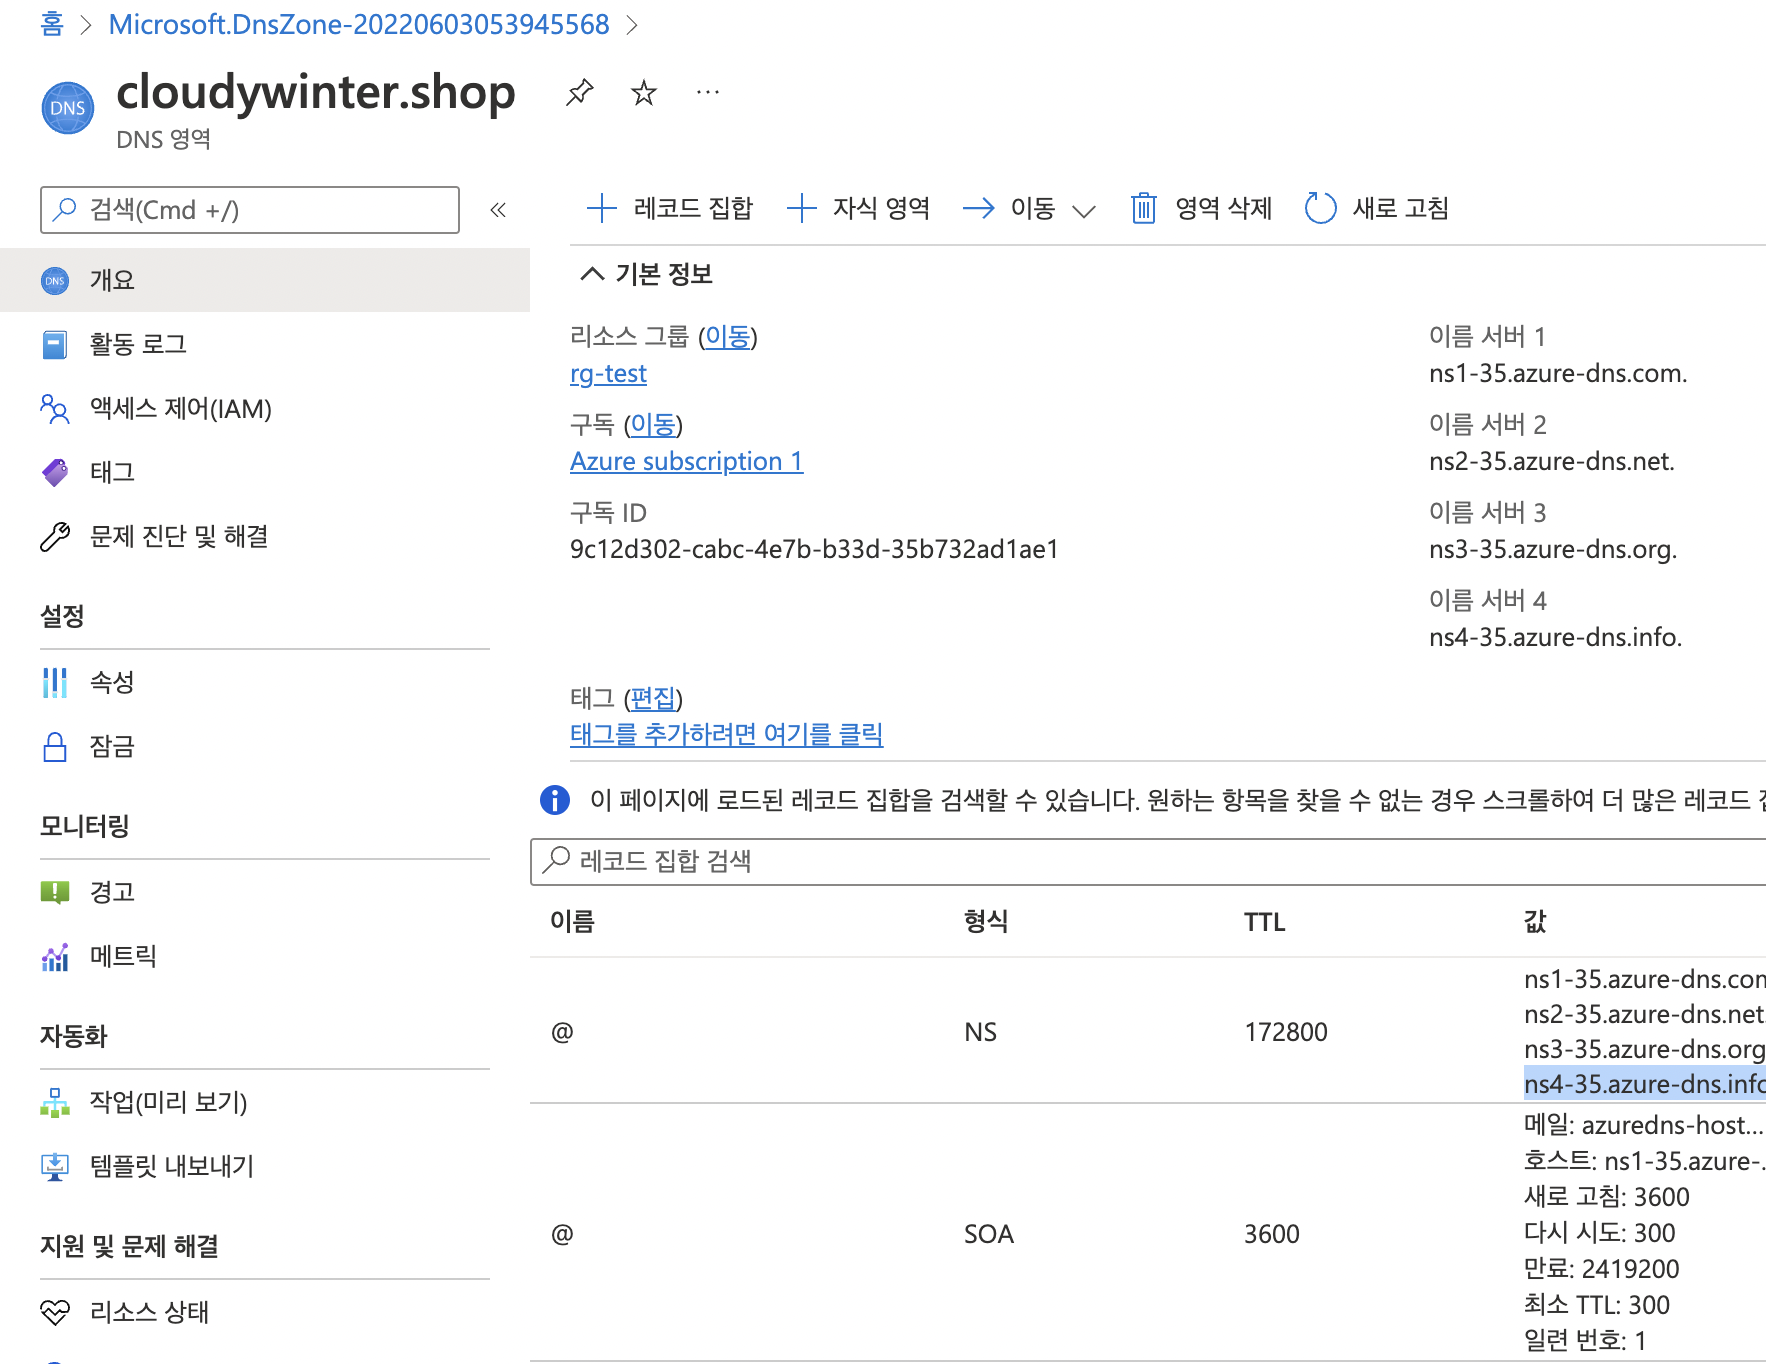Sort by 이름 column header
This screenshot has width=1766, height=1364.
point(572,922)
